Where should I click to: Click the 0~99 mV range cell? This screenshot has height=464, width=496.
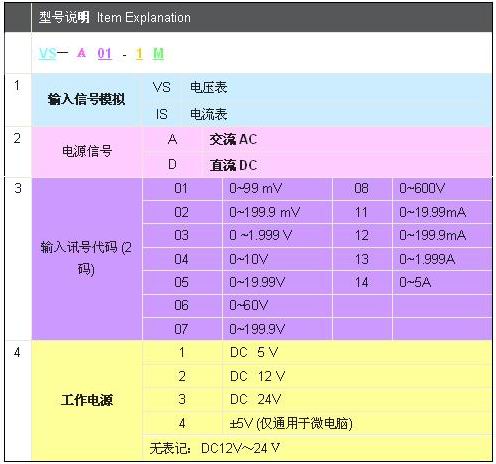pos(277,189)
